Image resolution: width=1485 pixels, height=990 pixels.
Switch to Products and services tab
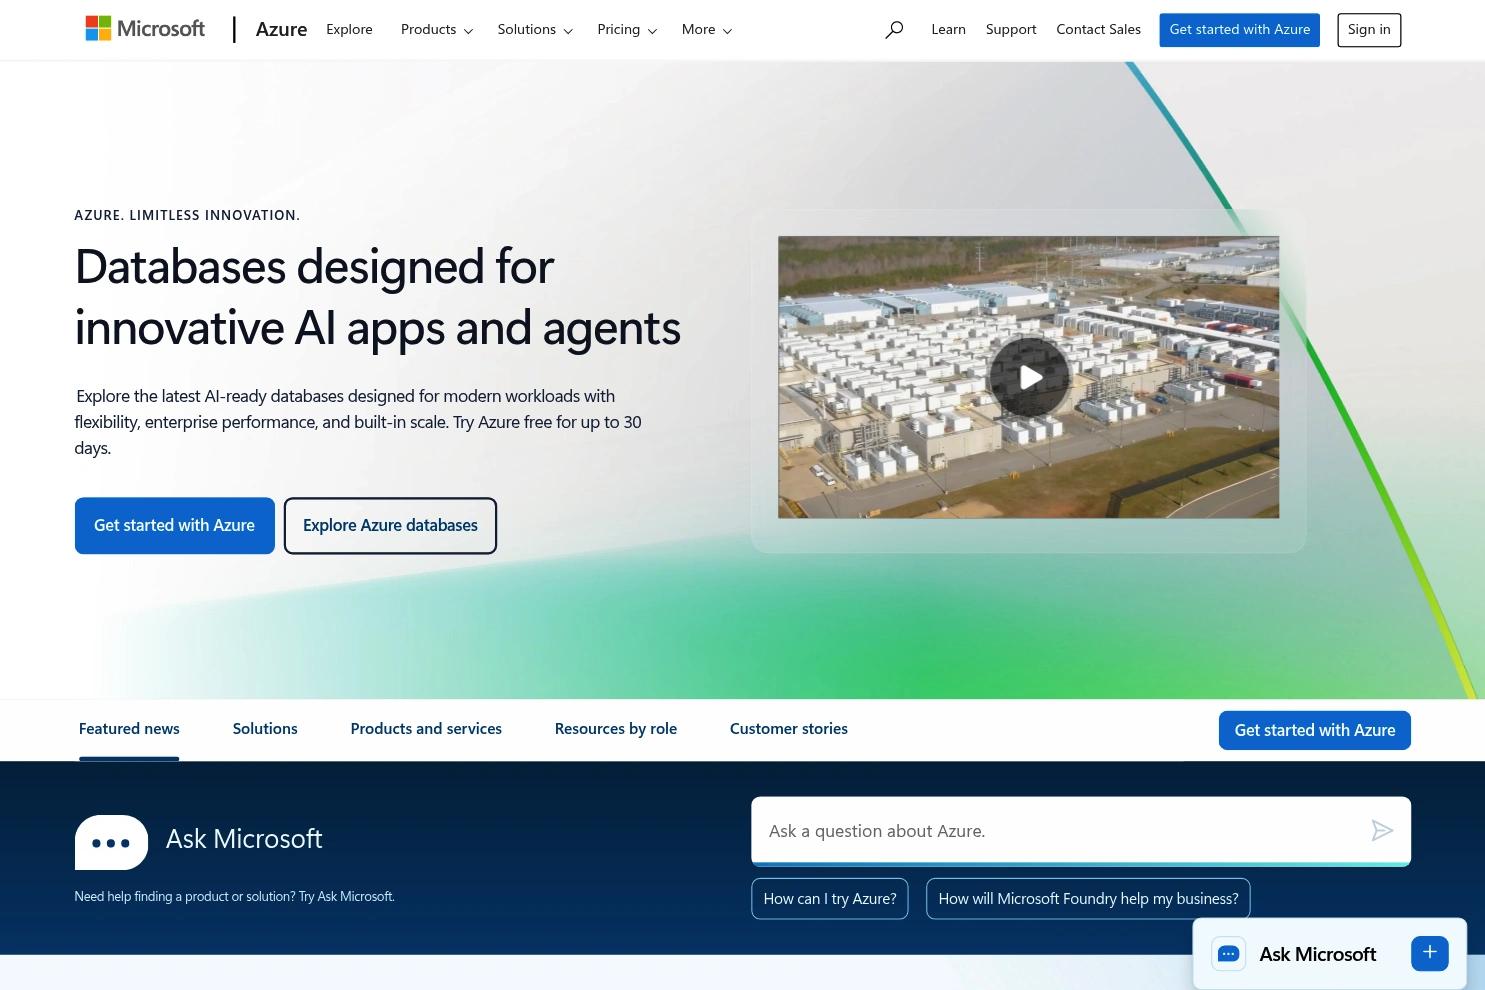pos(426,729)
